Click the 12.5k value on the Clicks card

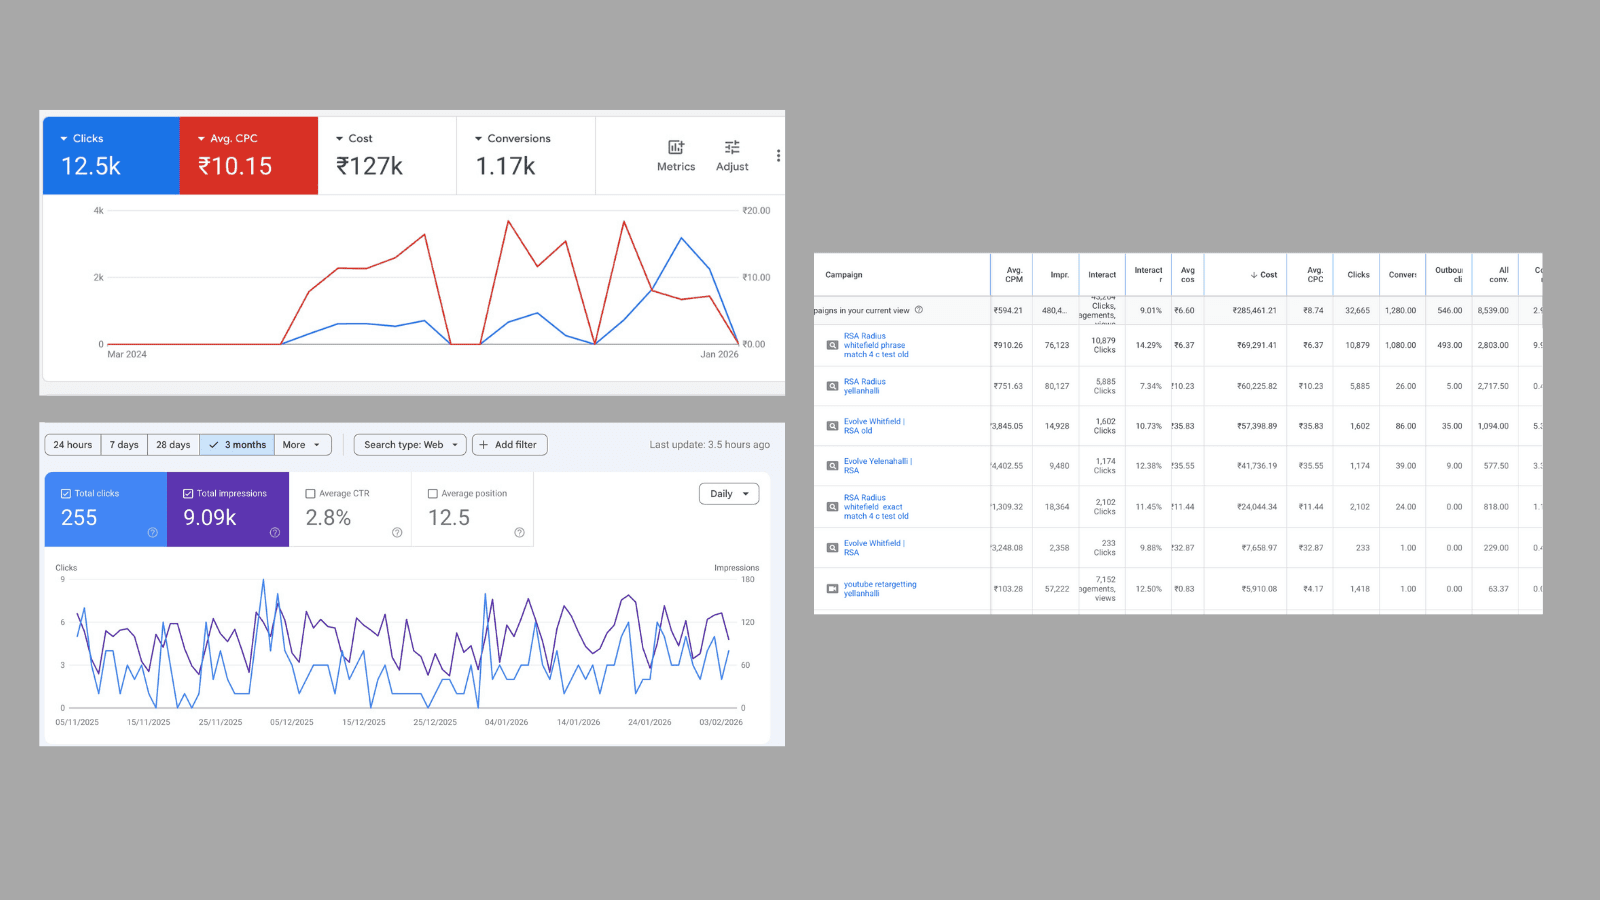click(x=91, y=167)
